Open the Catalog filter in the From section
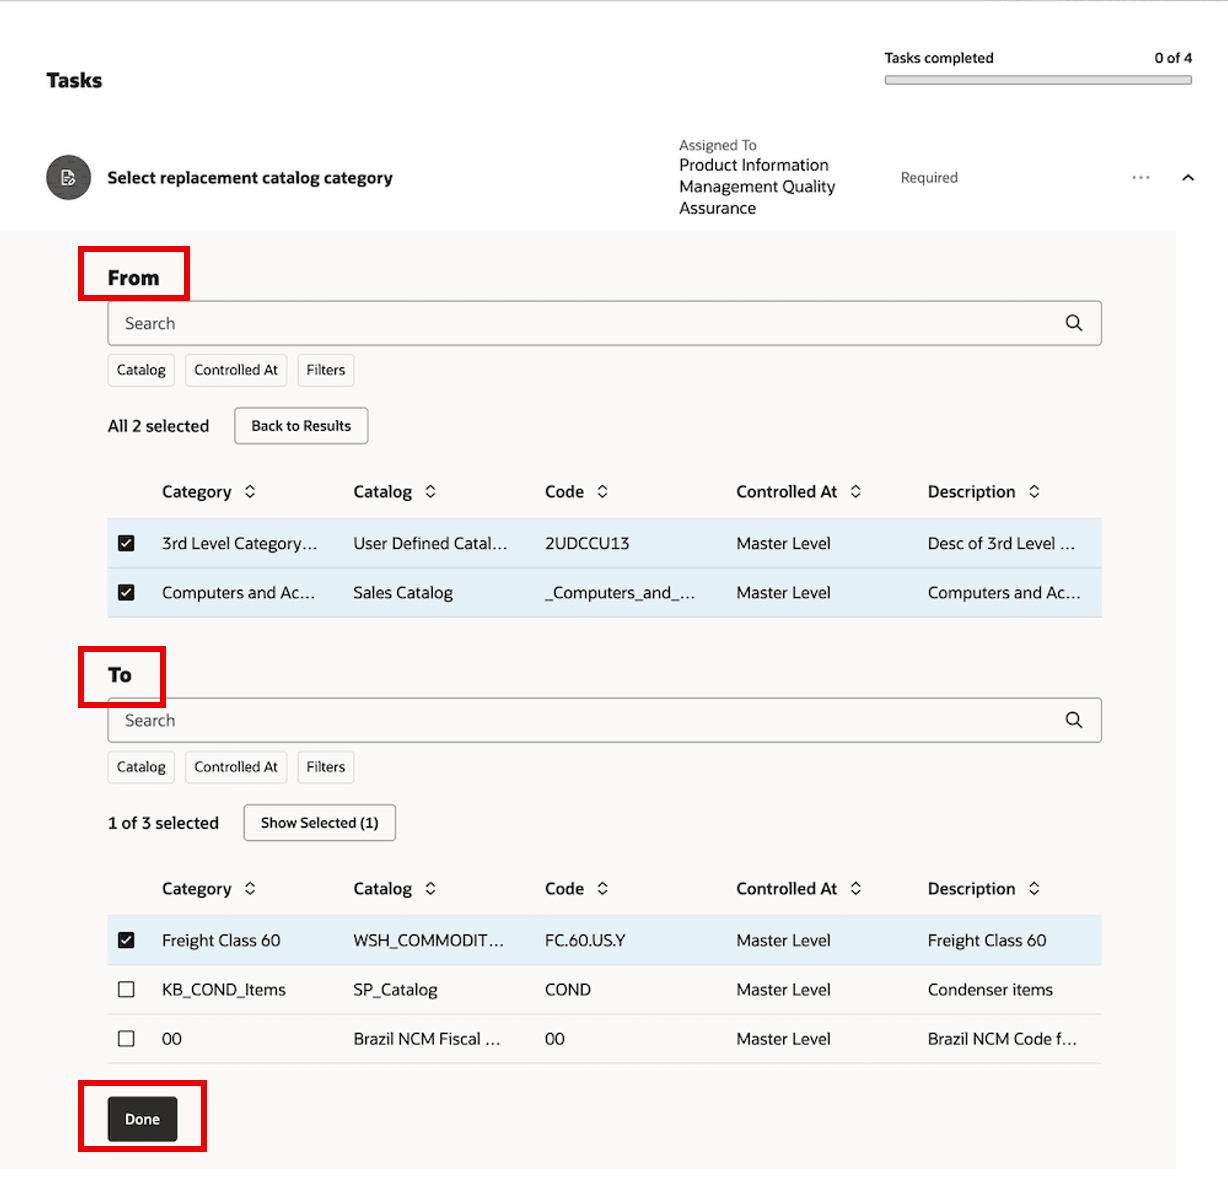Screen dimensions: 1228x1178 140,370
